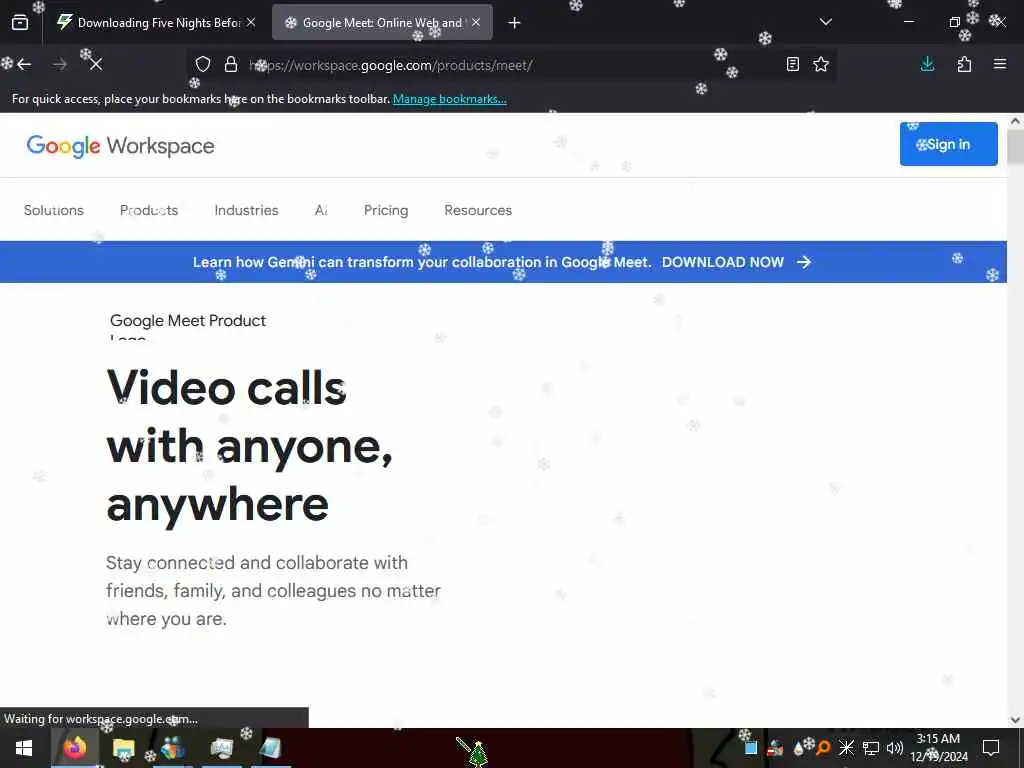Close the Google Meet tab
1024x768 pixels.
(476, 22)
